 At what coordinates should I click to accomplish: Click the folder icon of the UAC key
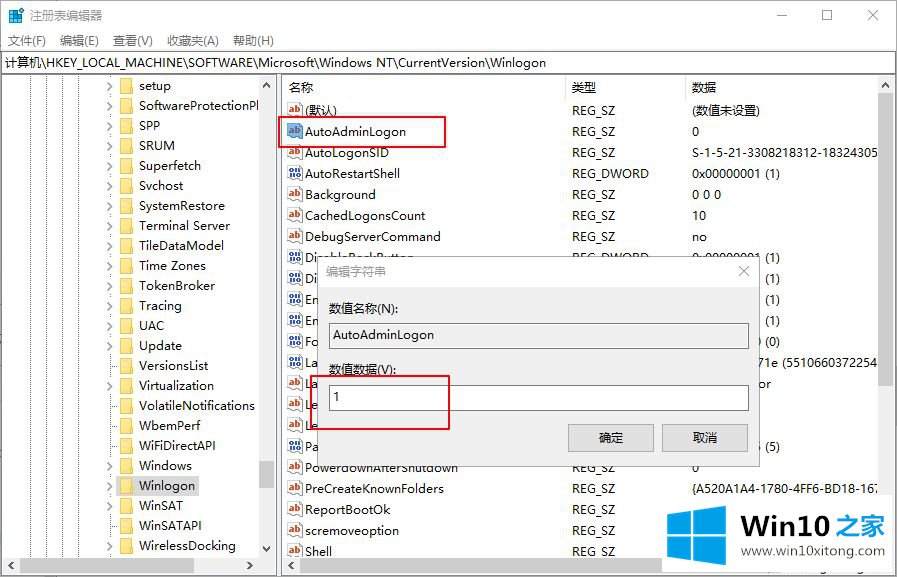(126, 326)
